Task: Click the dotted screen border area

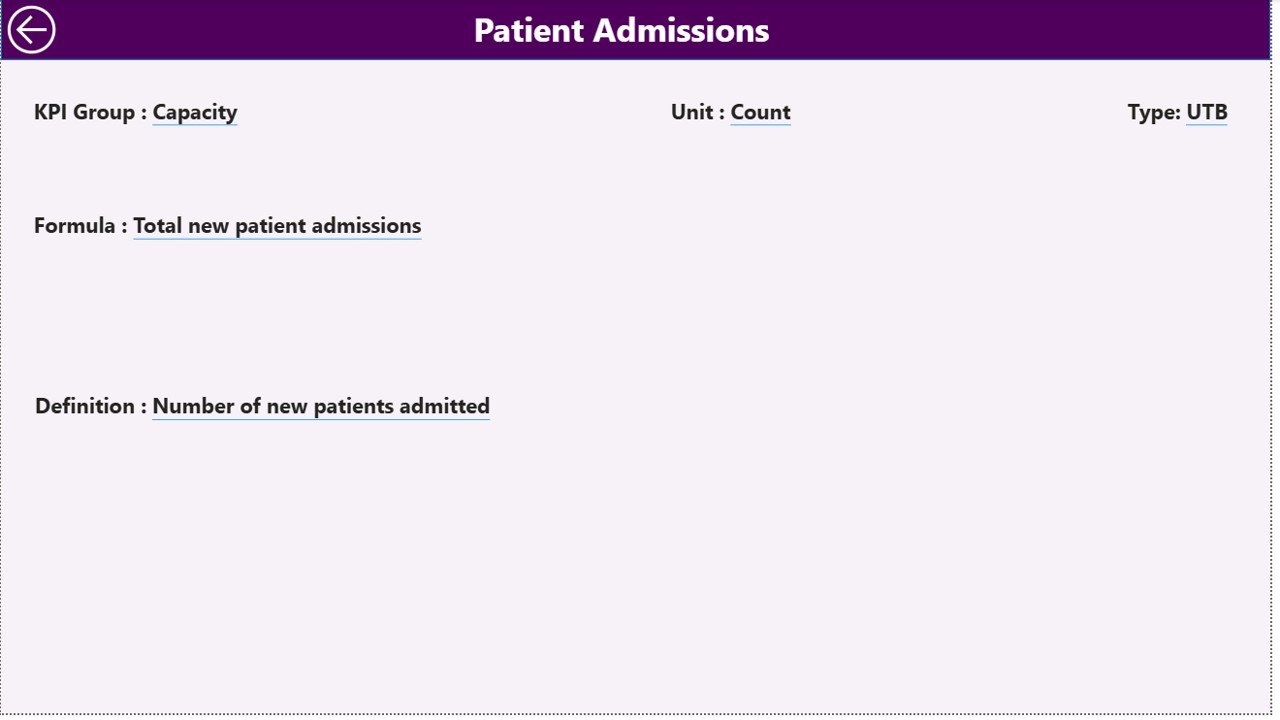Action: point(640,712)
